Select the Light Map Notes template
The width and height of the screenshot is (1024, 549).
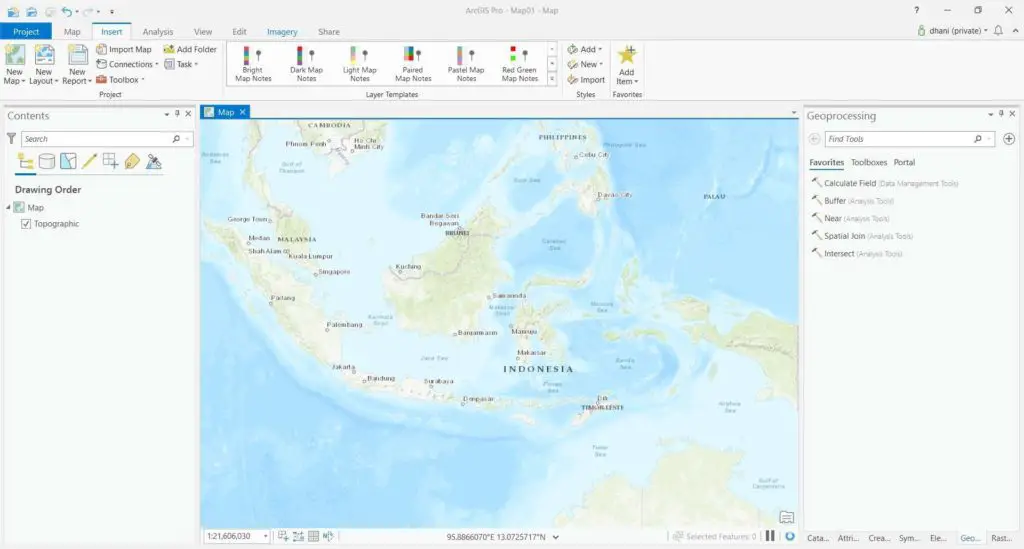pos(360,64)
